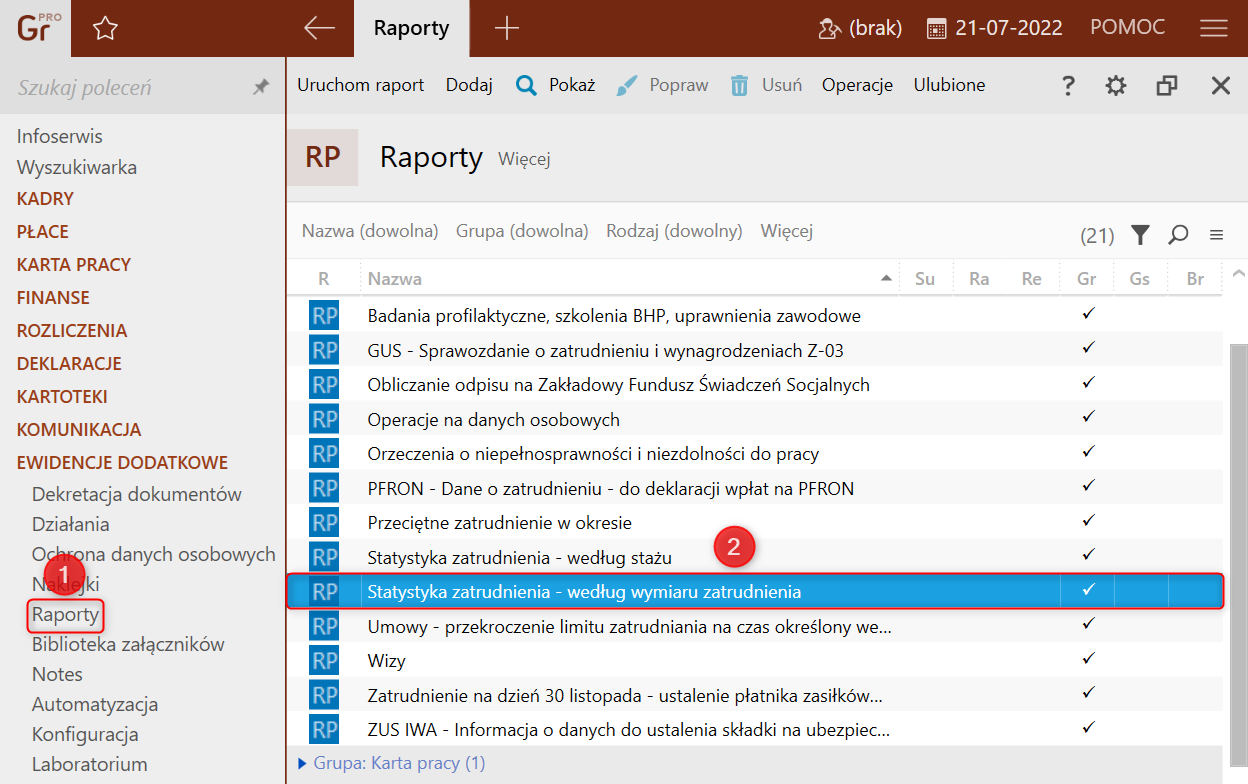
Task: Open the Nazwa (dowolna) filter dropdown
Action: point(370,231)
